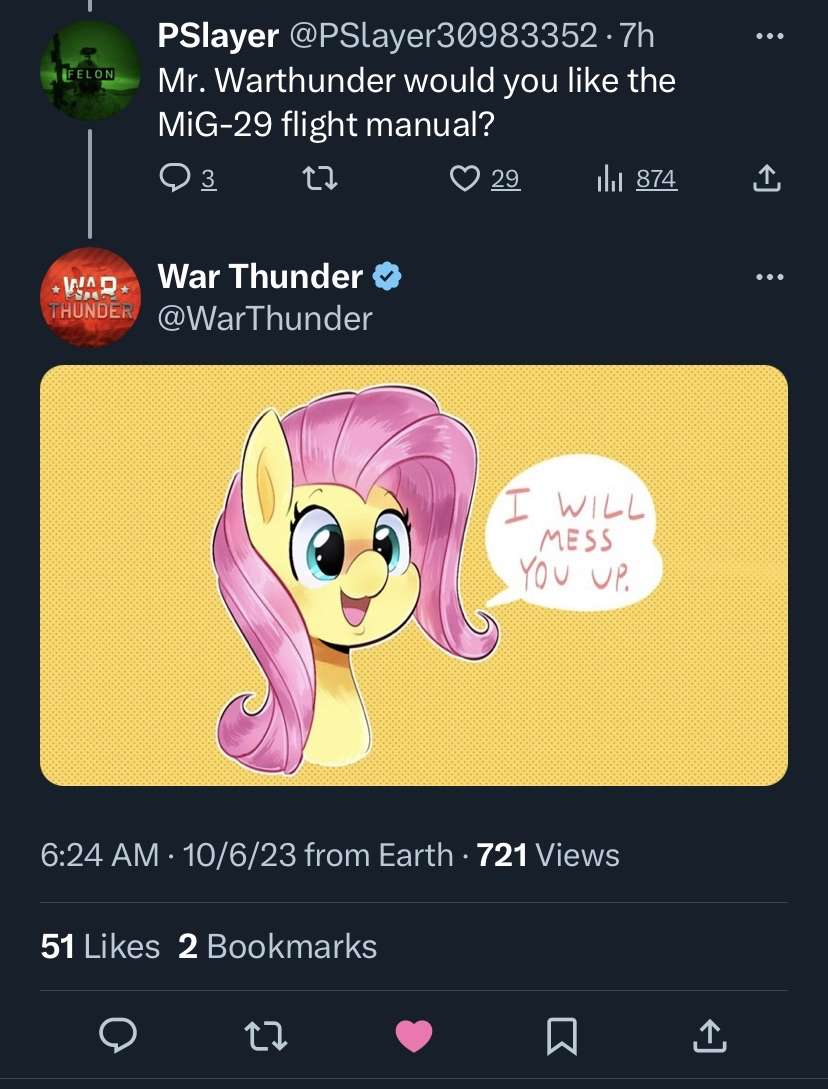828x1089 pixels.
Task: Share PSlayer's tweet
Action: point(764,179)
